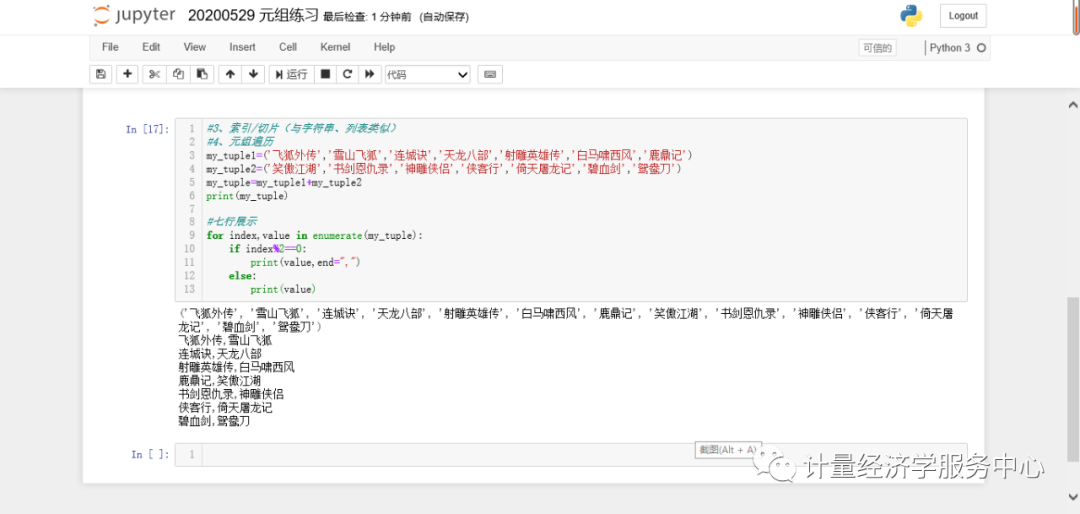Open the File menu
1080x514 pixels.
[110, 47]
